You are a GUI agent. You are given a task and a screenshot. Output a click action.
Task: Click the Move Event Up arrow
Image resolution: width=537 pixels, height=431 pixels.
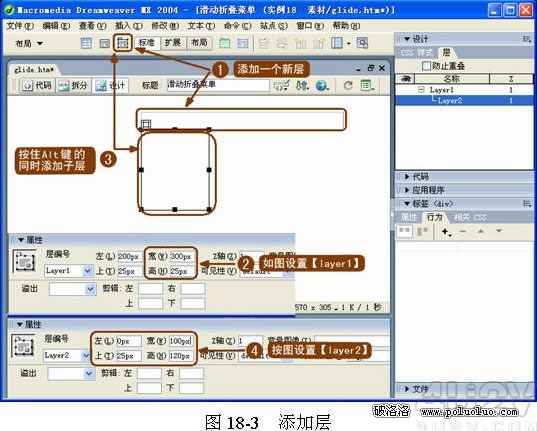point(481,232)
